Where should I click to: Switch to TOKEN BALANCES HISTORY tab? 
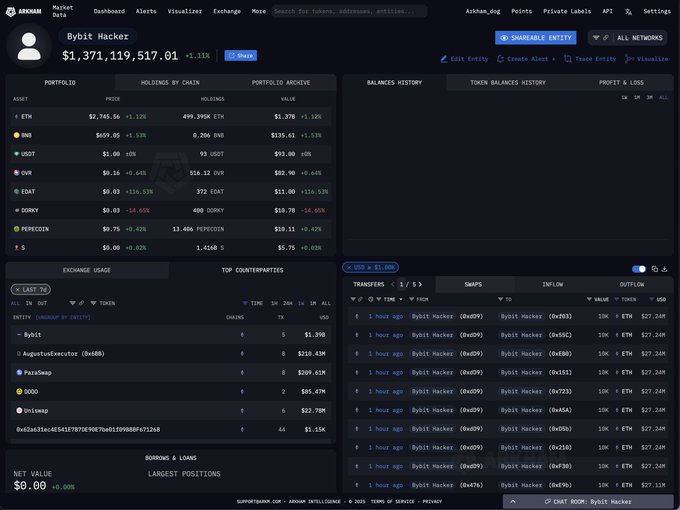point(508,82)
